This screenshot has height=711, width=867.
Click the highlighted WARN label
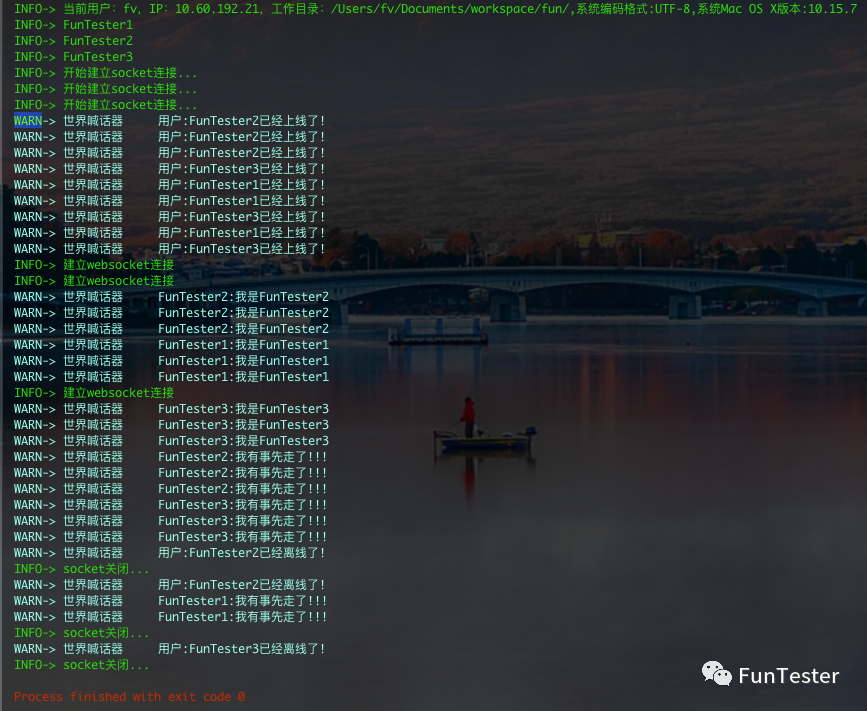28,121
